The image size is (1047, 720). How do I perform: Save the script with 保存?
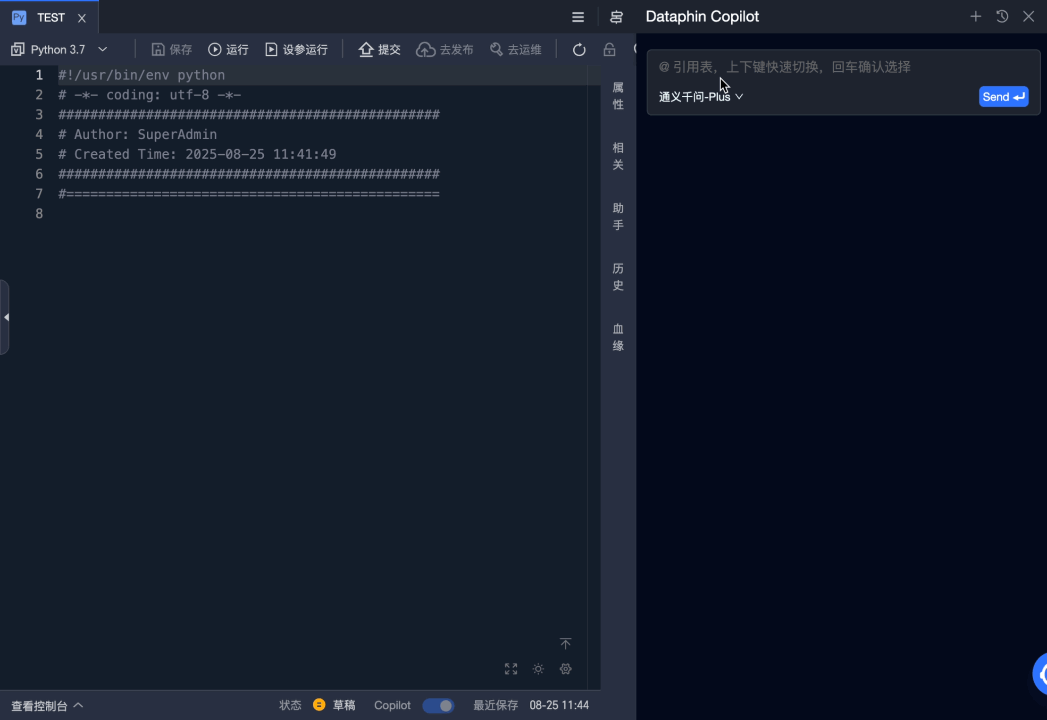(172, 49)
